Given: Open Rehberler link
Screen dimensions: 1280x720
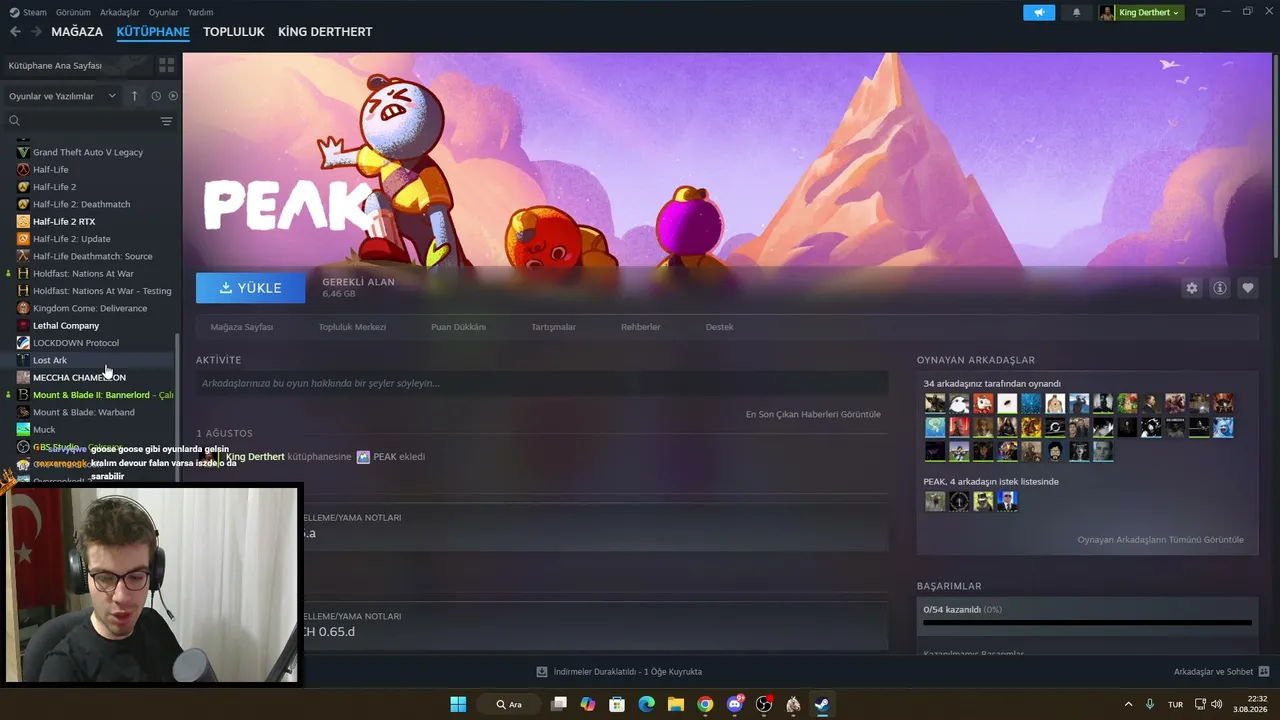Looking at the screenshot, I should (640, 327).
